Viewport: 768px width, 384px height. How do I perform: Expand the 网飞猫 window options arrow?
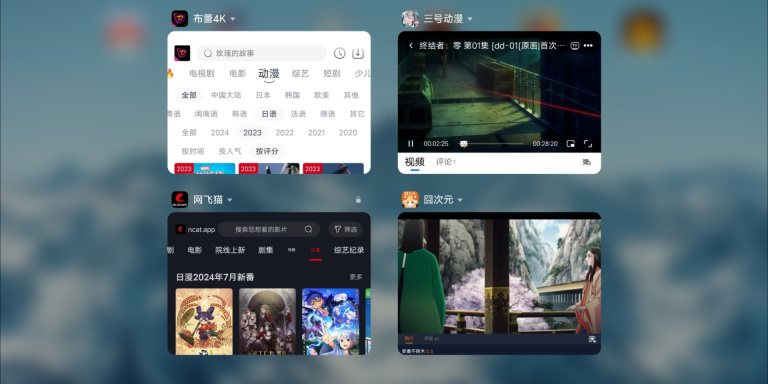(230, 200)
